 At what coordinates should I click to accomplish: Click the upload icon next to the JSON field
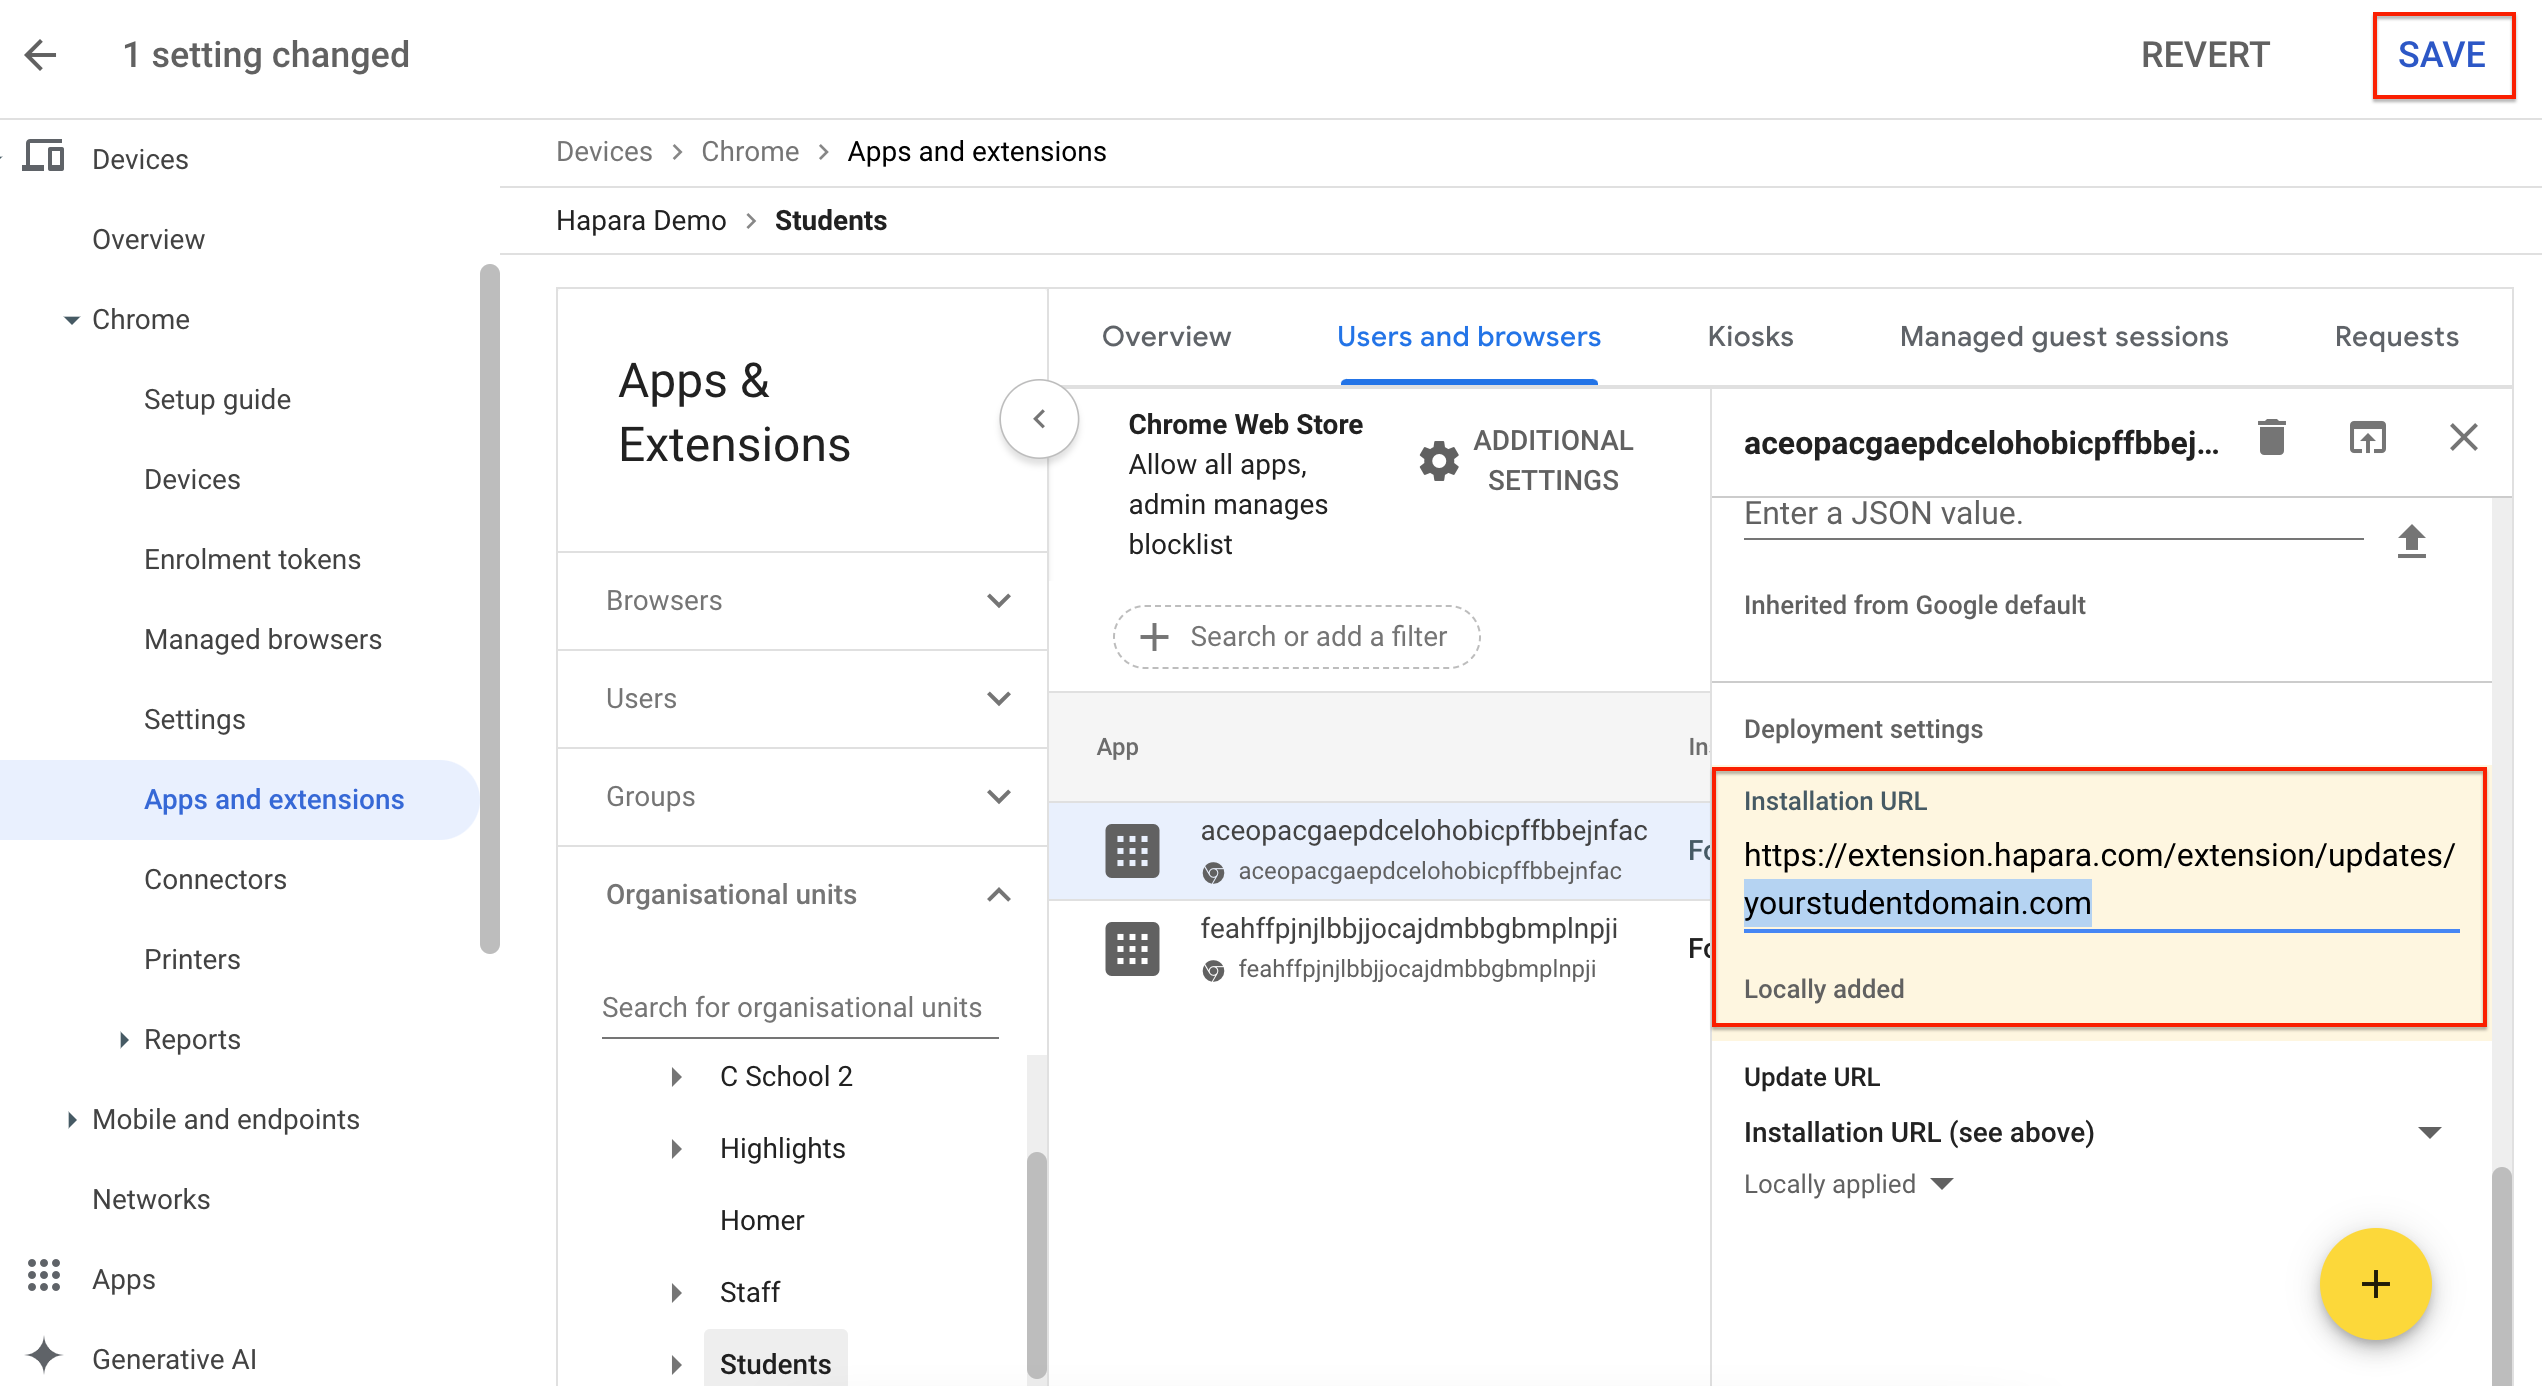(x=2411, y=540)
